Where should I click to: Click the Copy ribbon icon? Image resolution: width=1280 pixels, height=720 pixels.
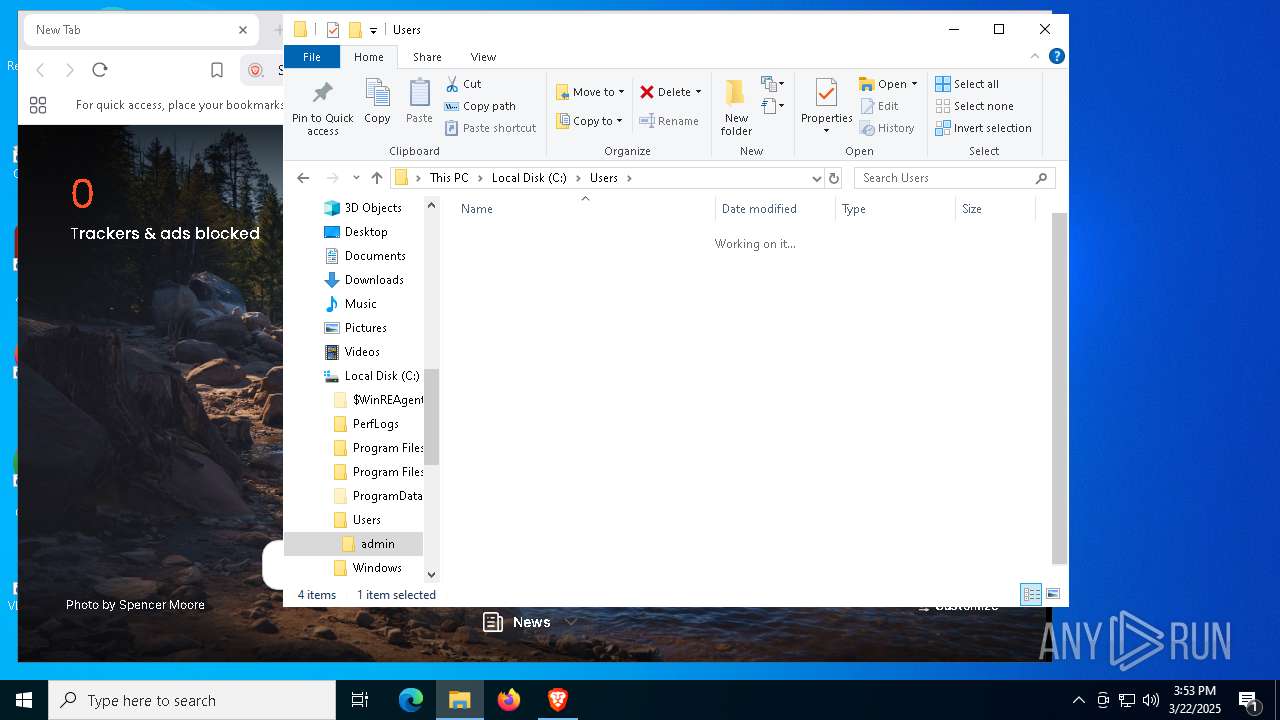(377, 101)
